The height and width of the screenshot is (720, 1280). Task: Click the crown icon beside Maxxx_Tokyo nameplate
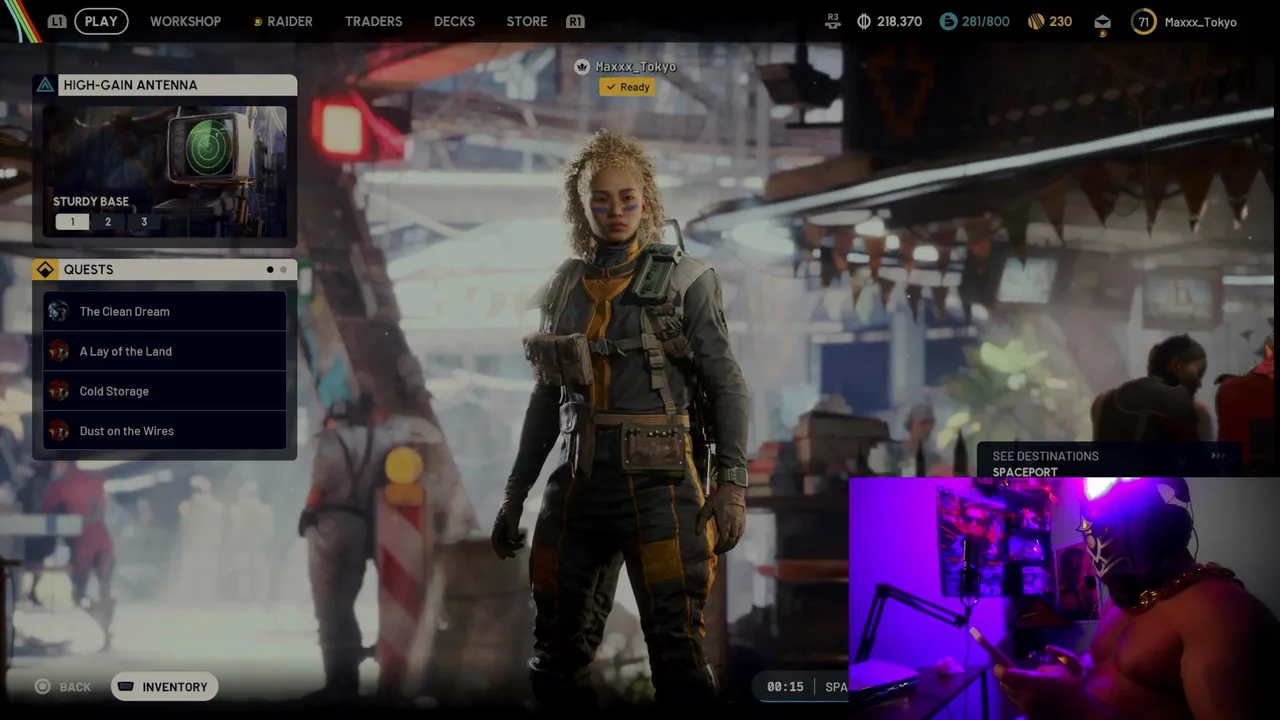tap(582, 66)
